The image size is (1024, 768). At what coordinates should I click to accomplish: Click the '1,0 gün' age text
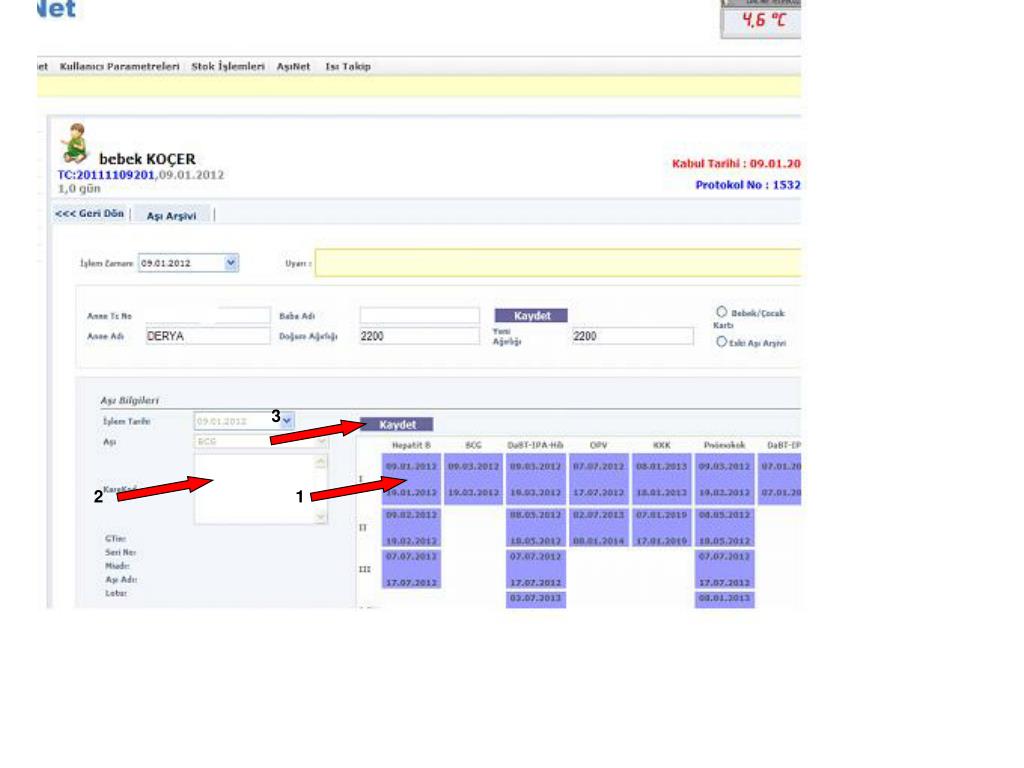coord(79,189)
